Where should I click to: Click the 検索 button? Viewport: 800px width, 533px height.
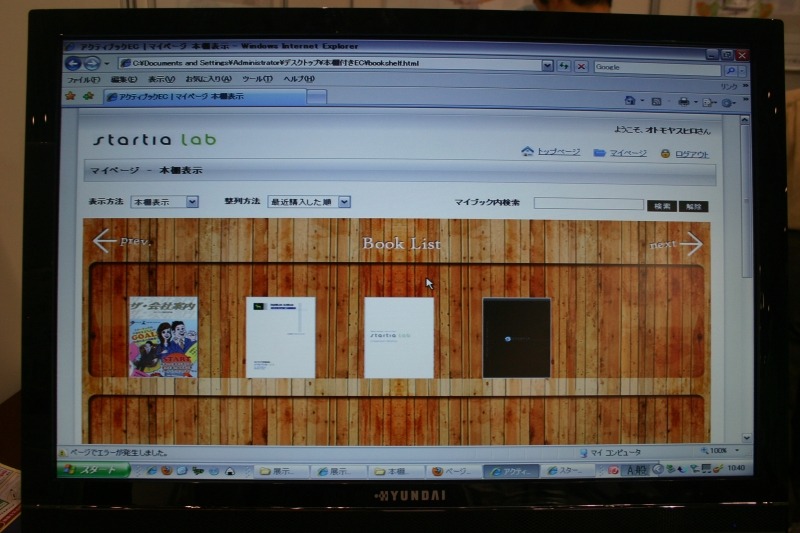[662, 206]
